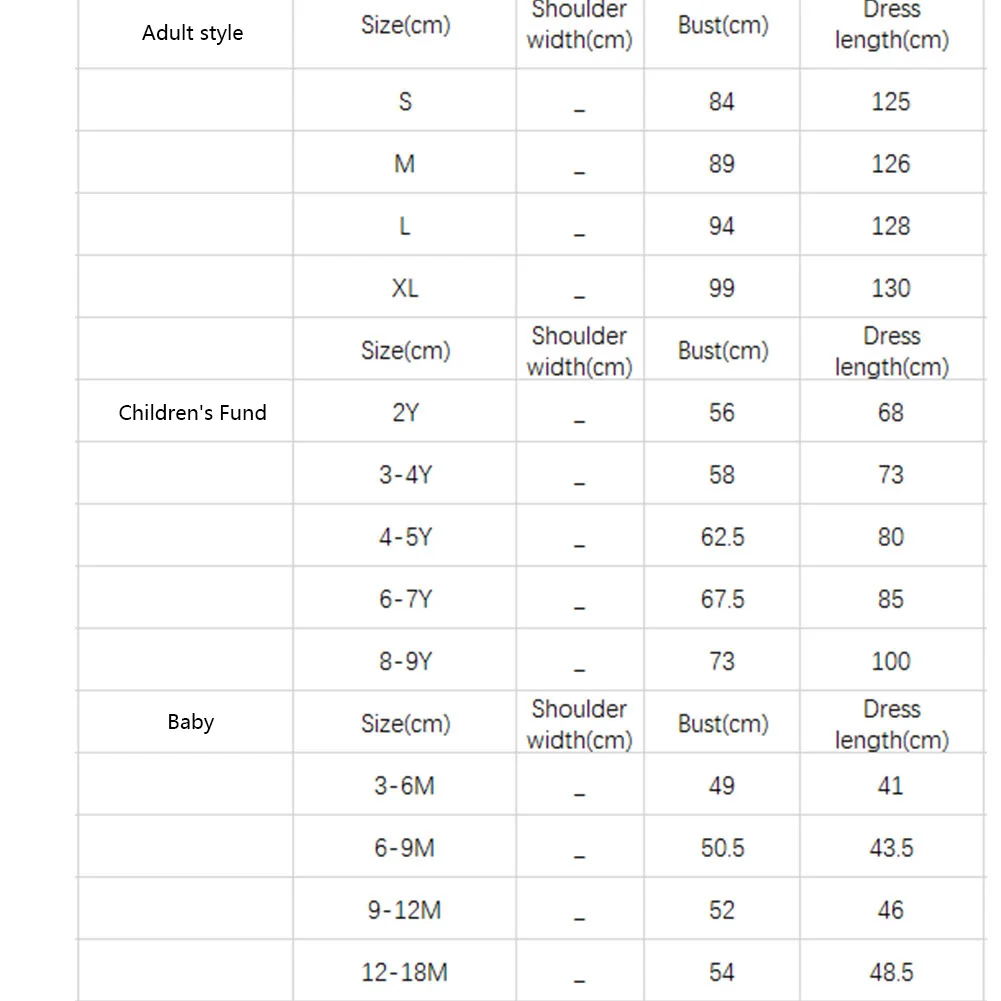Click the adult size S cell
Viewport: 1001px width, 1001px height.
(405, 101)
